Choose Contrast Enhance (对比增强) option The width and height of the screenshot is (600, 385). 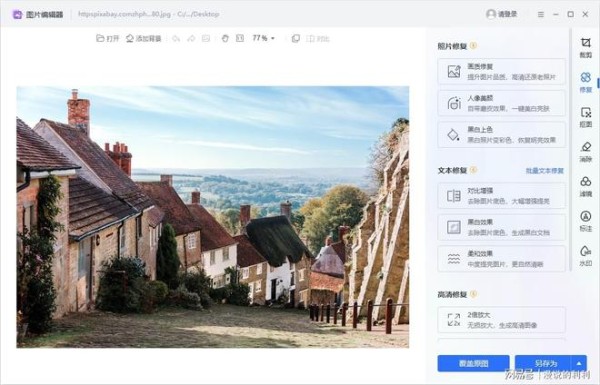501,196
